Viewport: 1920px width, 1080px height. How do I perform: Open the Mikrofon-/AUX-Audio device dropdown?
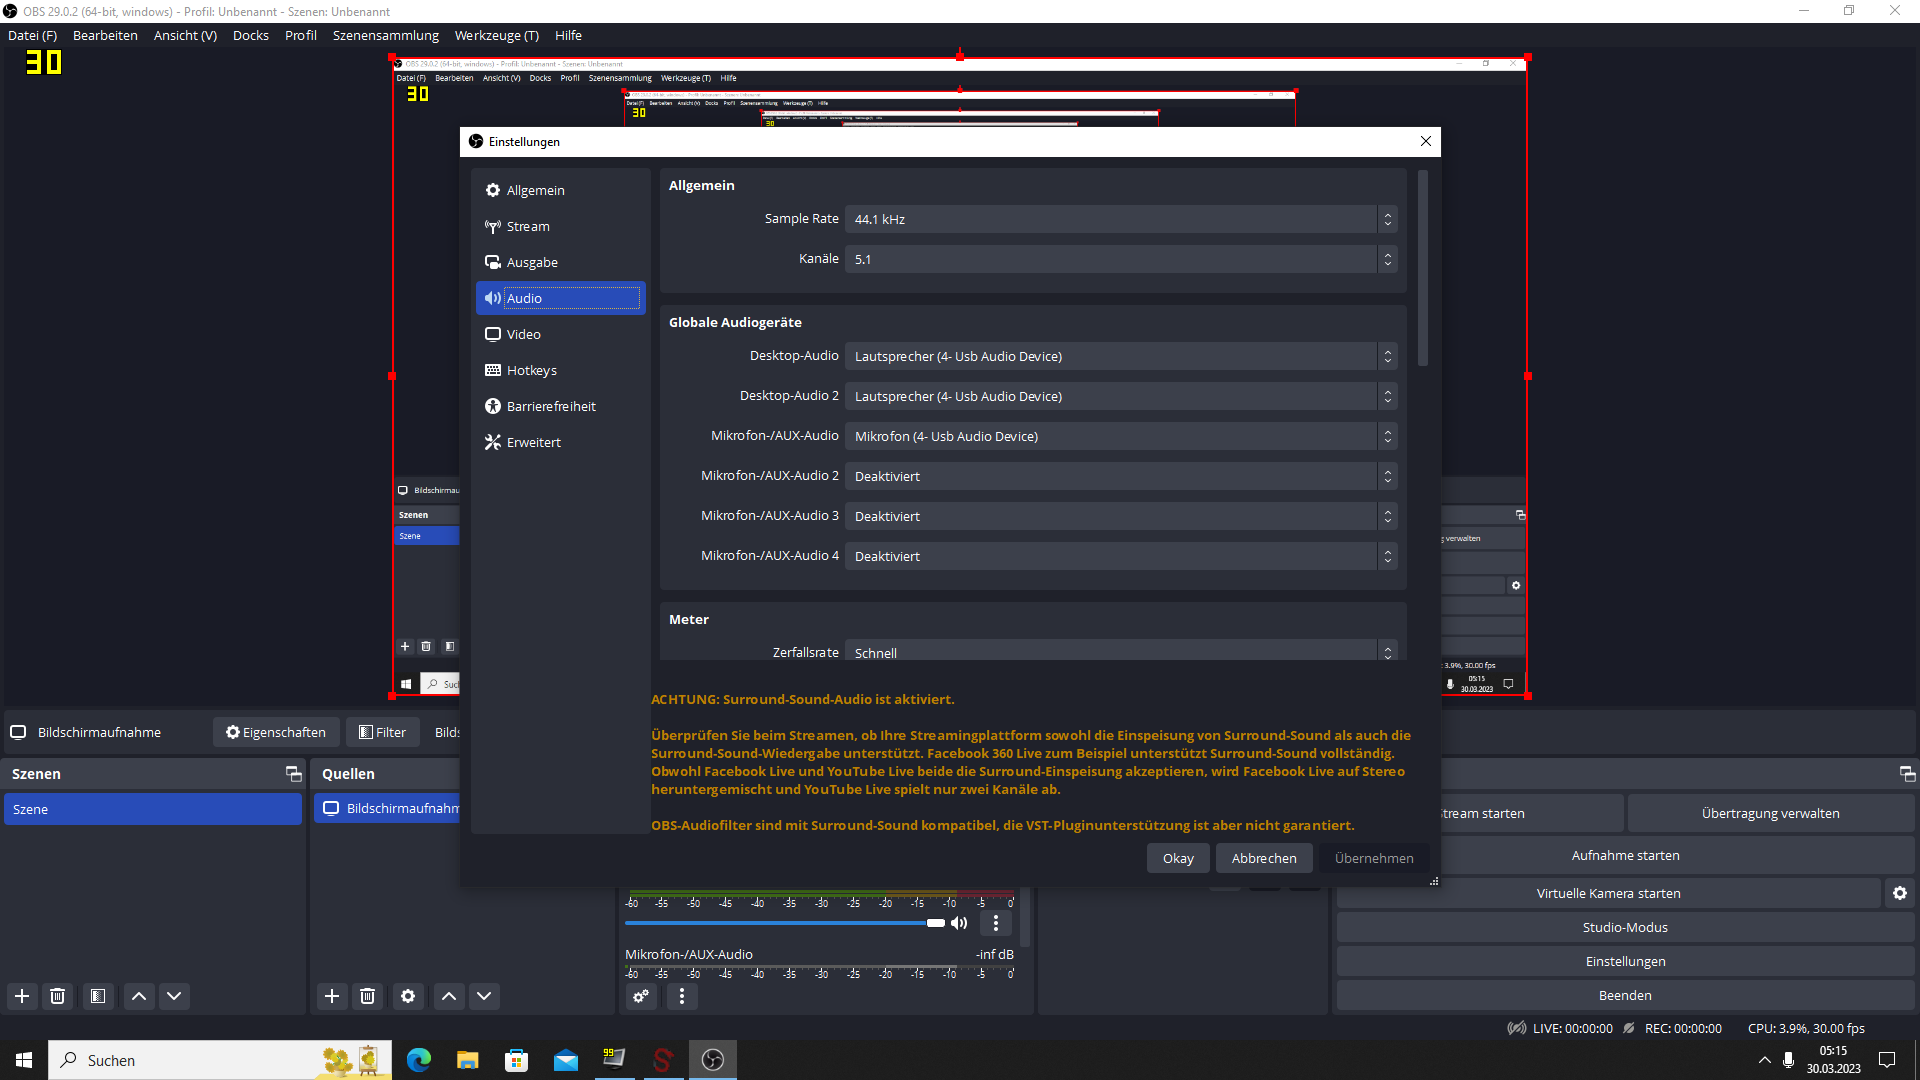pos(1121,436)
